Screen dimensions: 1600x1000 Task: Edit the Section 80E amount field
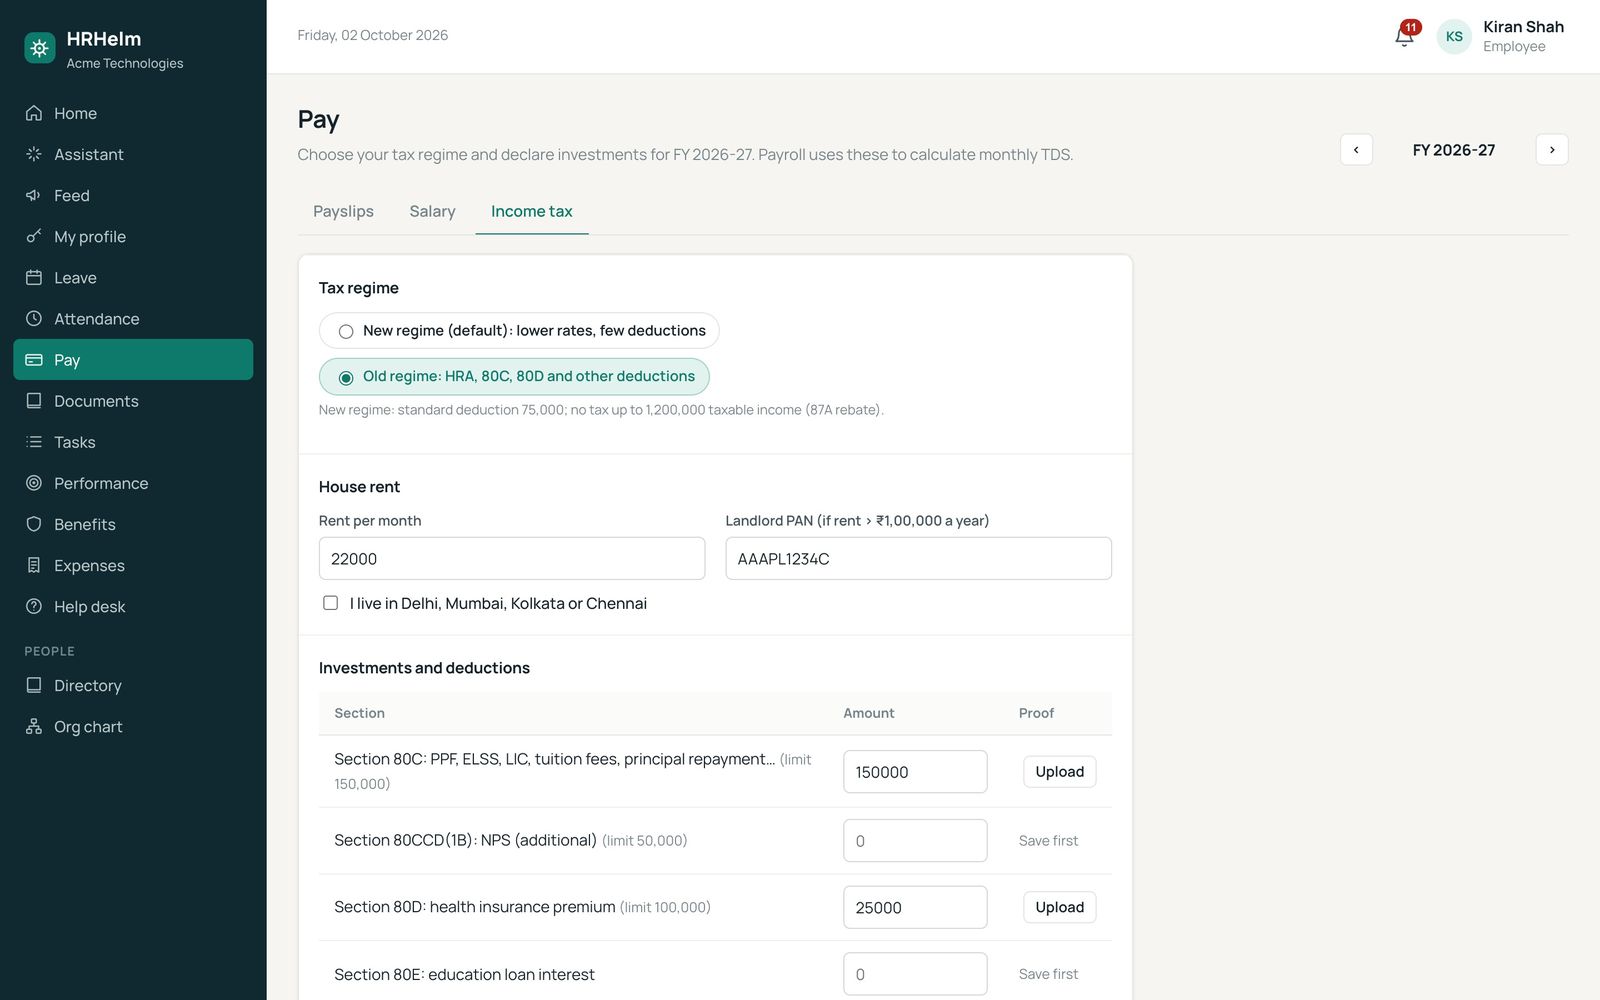915,974
